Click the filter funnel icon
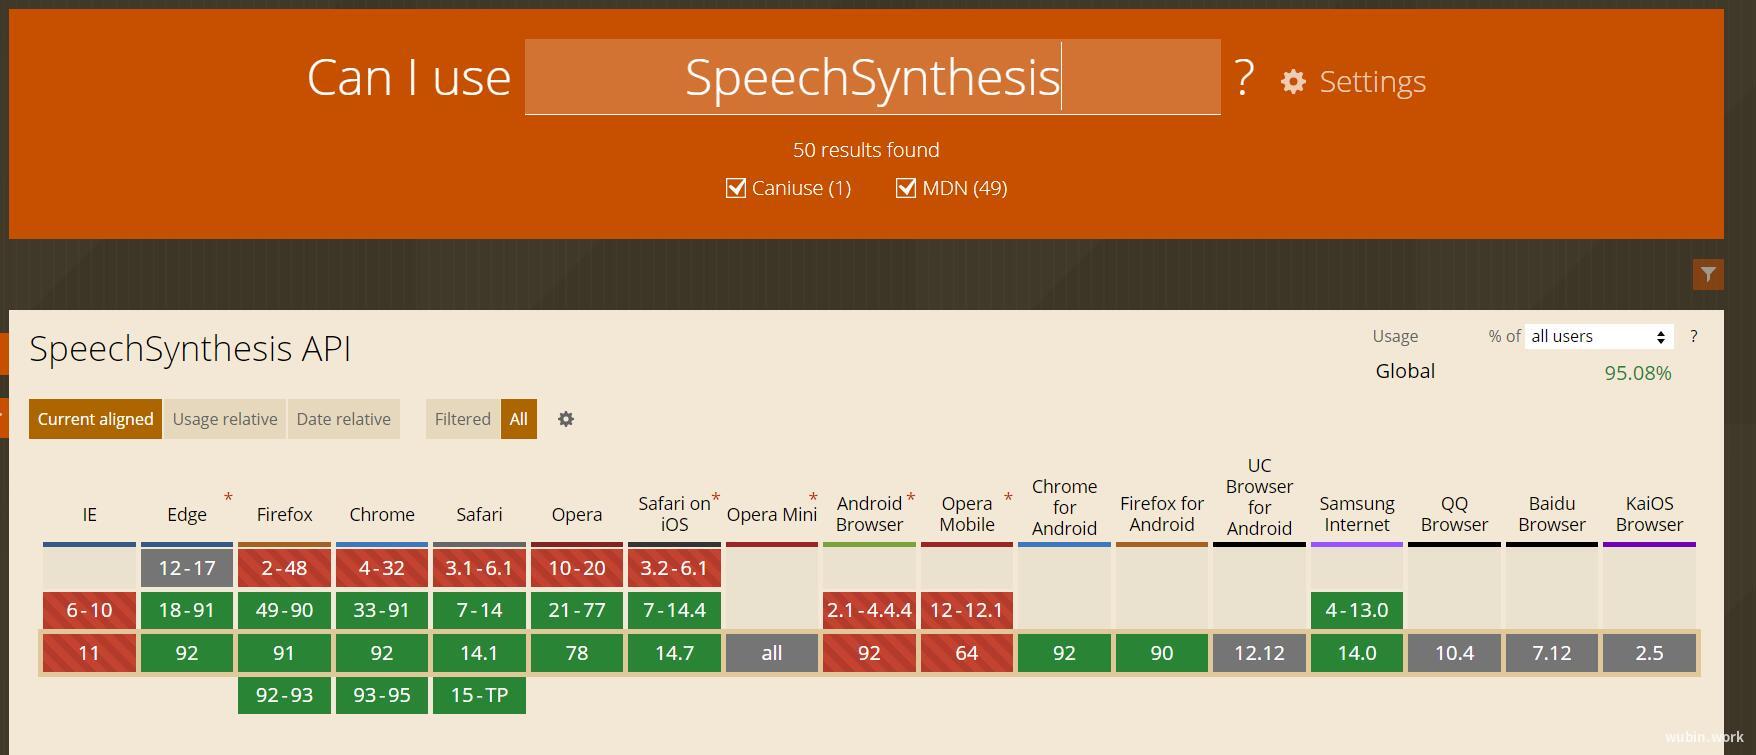The width and height of the screenshot is (1756, 755). click(x=1708, y=274)
